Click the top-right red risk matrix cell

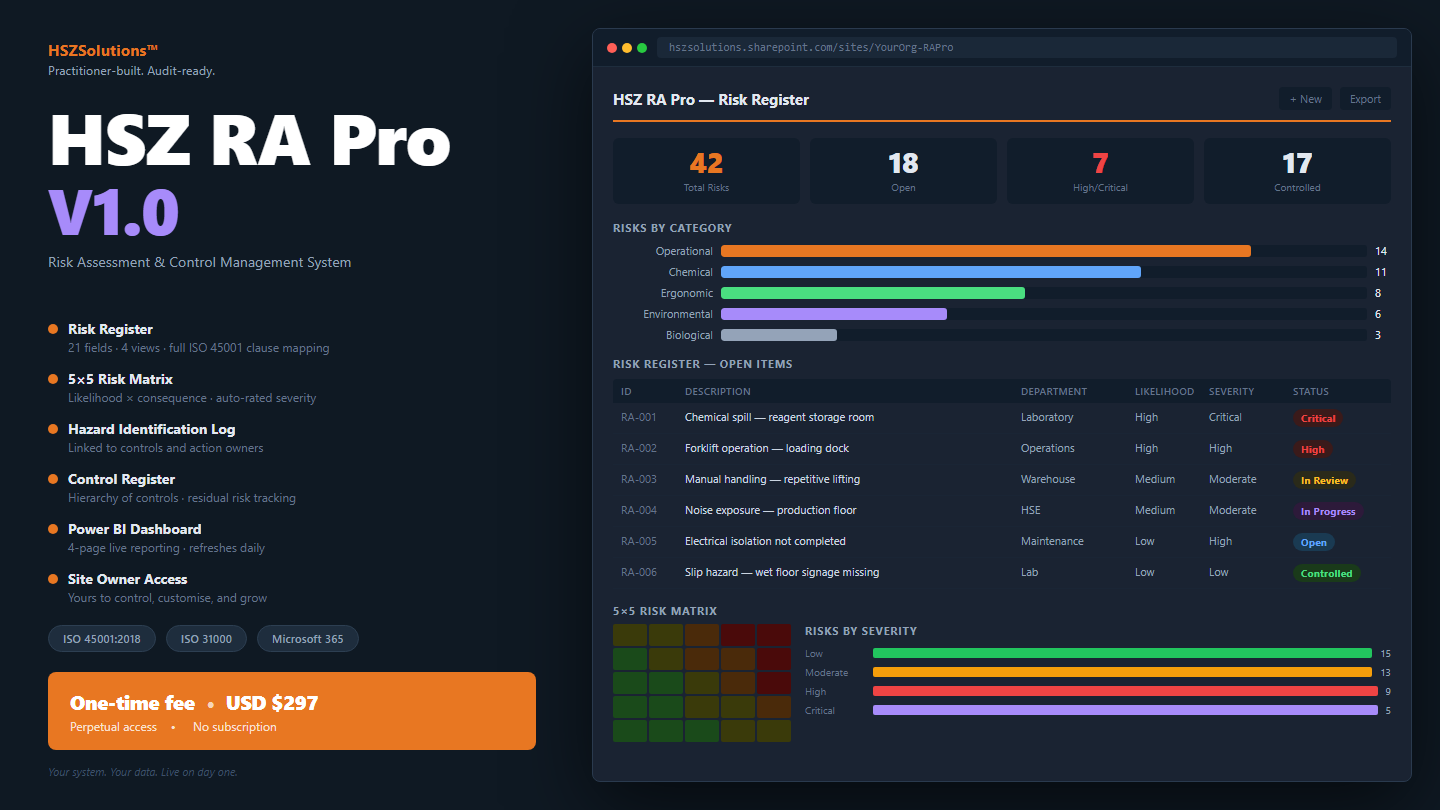click(x=774, y=635)
